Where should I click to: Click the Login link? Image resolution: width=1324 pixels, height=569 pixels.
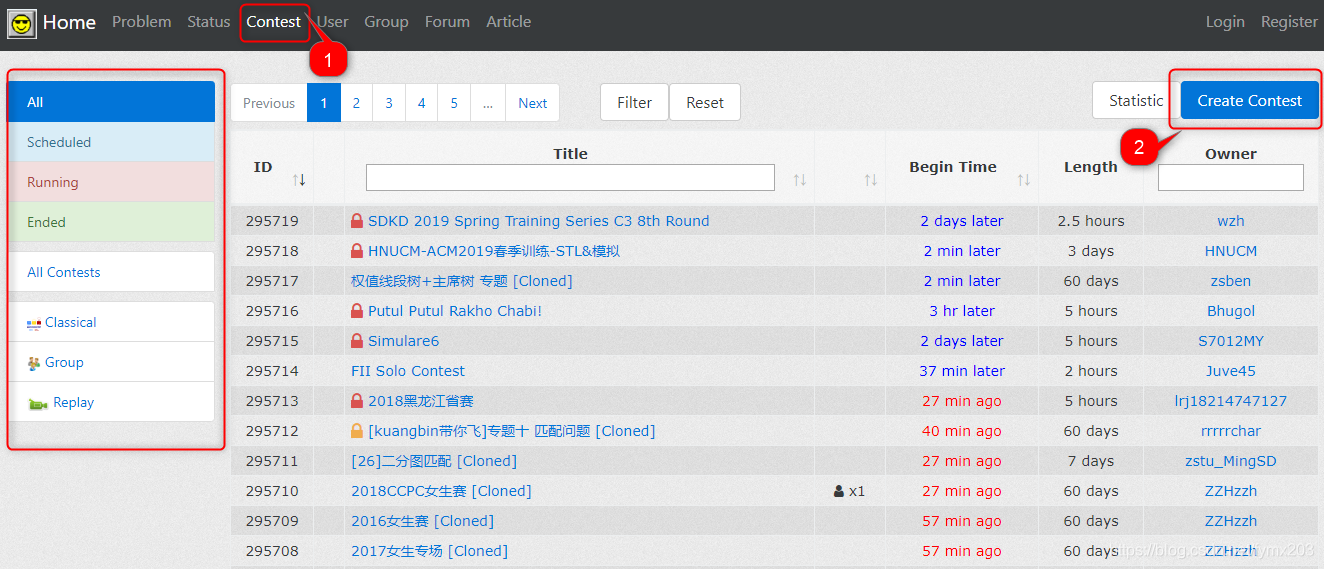point(1225,22)
